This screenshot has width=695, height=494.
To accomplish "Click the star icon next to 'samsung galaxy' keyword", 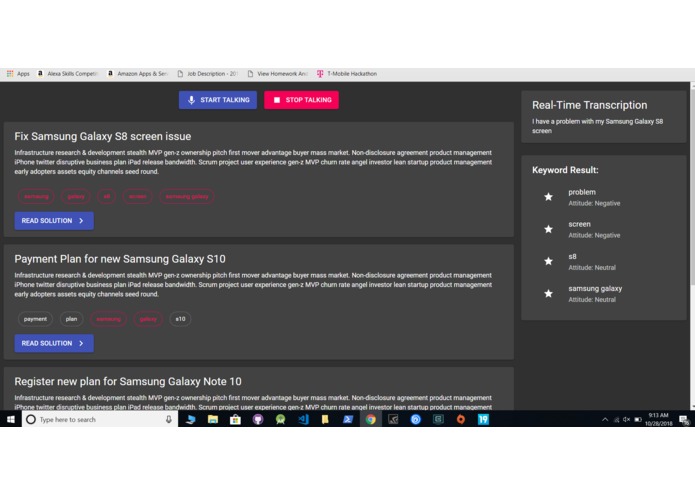I will 548,293.
